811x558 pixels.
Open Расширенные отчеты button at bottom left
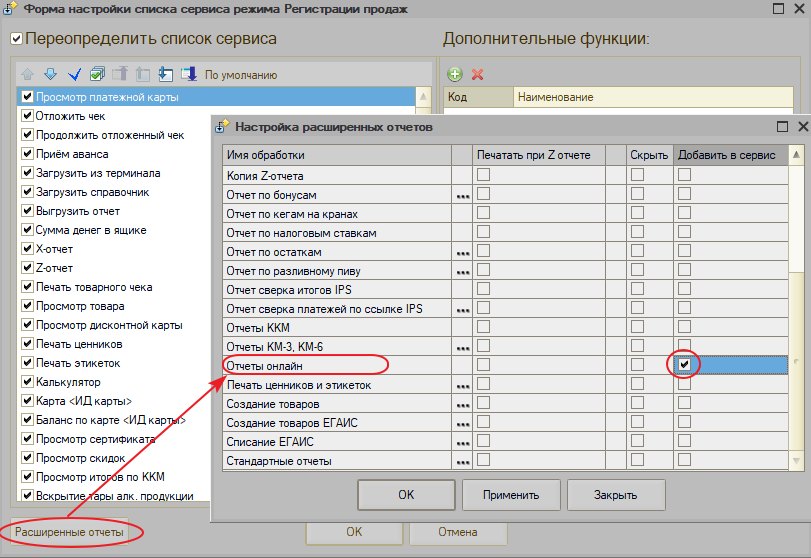(69, 532)
